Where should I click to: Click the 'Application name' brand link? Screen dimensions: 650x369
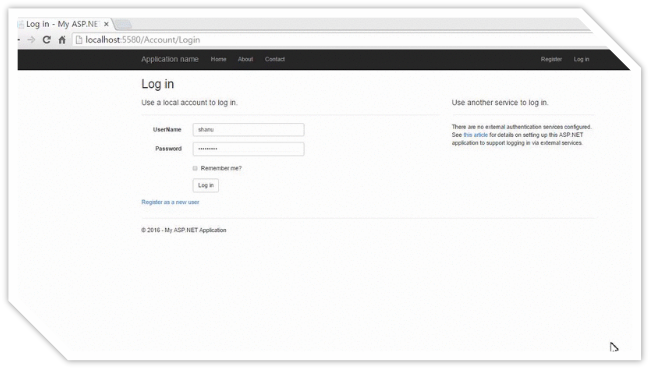point(170,59)
